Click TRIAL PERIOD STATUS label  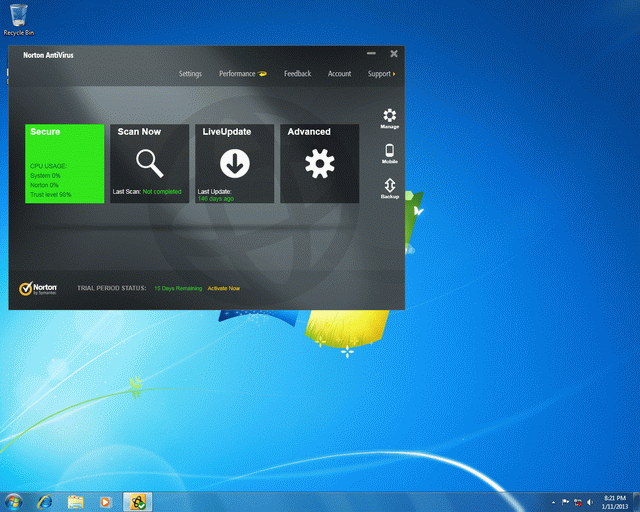tap(111, 288)
